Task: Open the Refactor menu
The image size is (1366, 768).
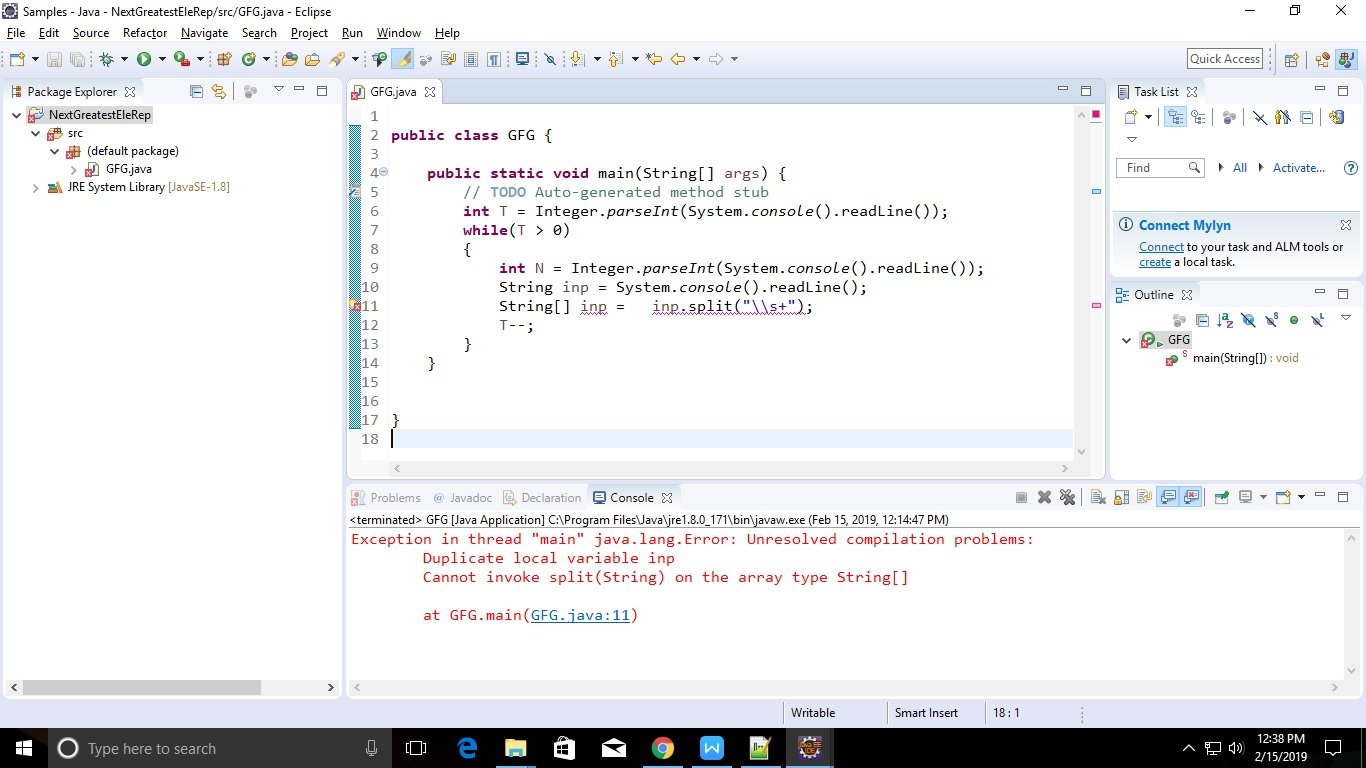Action: tap(145, 33)
